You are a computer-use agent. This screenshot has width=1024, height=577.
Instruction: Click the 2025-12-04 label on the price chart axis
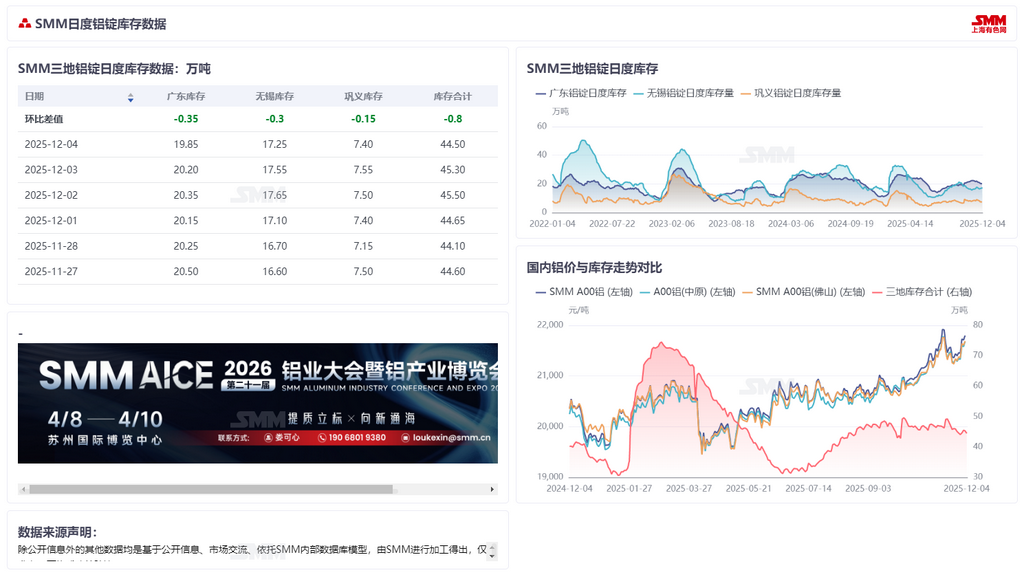point(966,489)
